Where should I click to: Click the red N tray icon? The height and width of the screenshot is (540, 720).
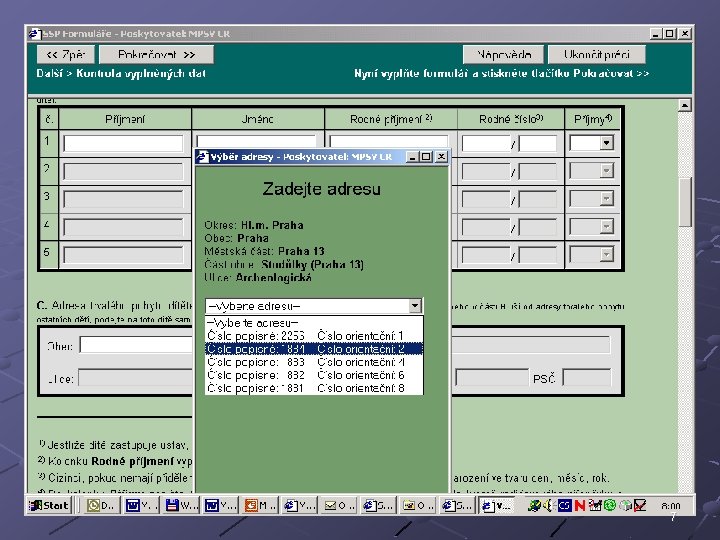(x=579, y=506)
